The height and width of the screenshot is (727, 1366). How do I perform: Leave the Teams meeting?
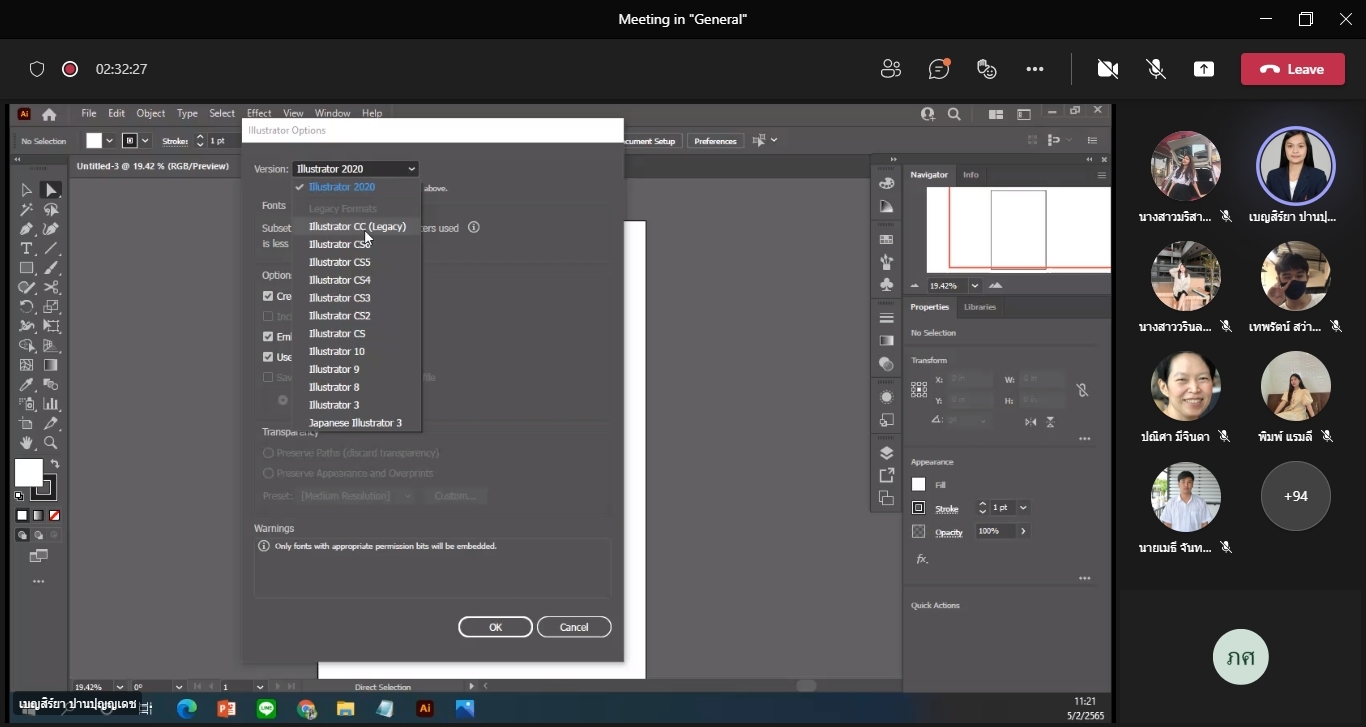point(1292,69)
